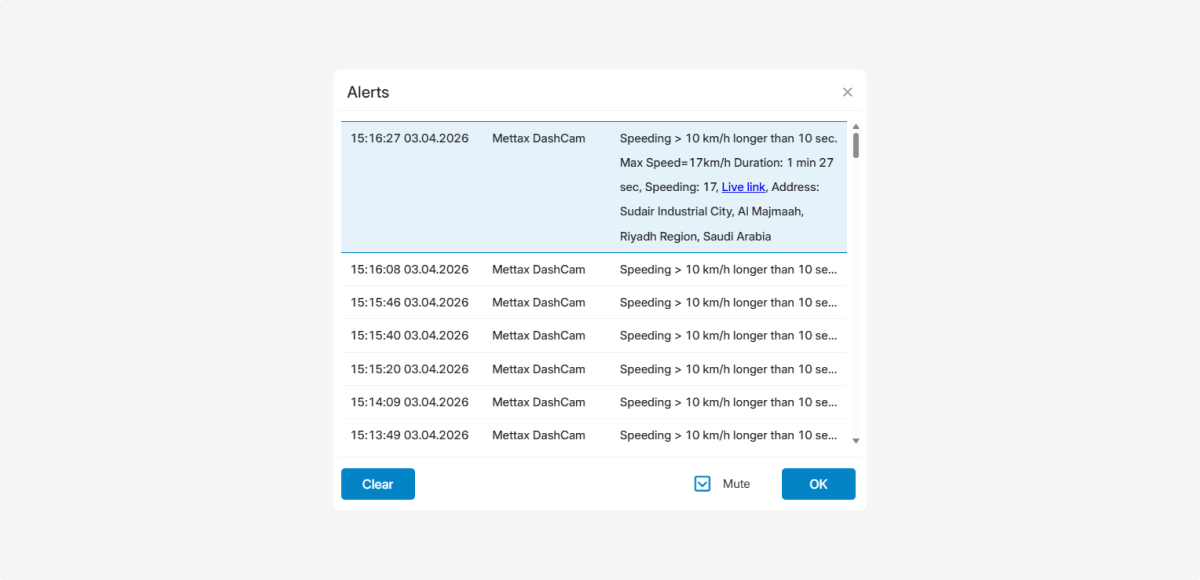Click Mettax DashCam in the 15:16:27 row
Image resolution: width=1200 pixels, height=580 pixels.
point(538,138)
